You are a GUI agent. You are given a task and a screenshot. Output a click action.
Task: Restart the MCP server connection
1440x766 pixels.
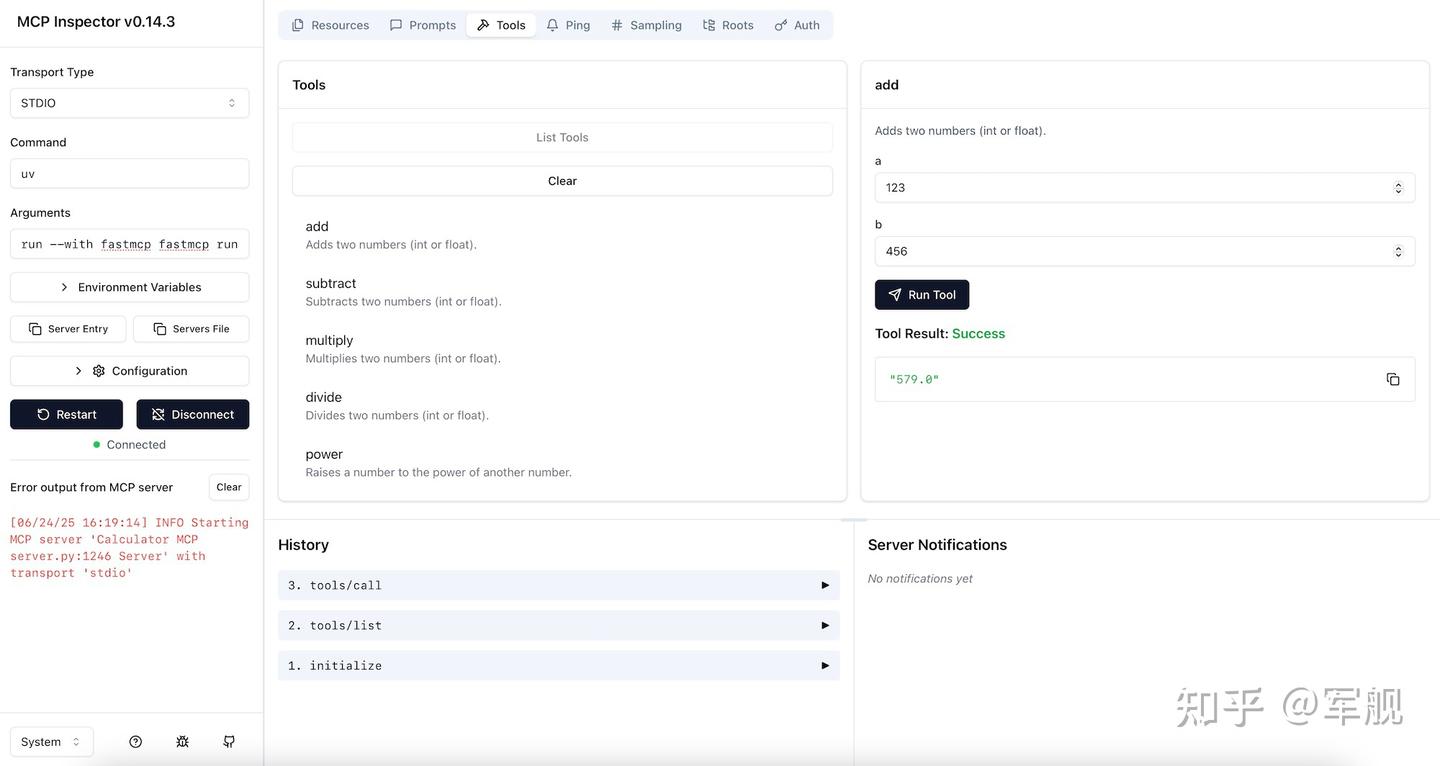point(66,414)
